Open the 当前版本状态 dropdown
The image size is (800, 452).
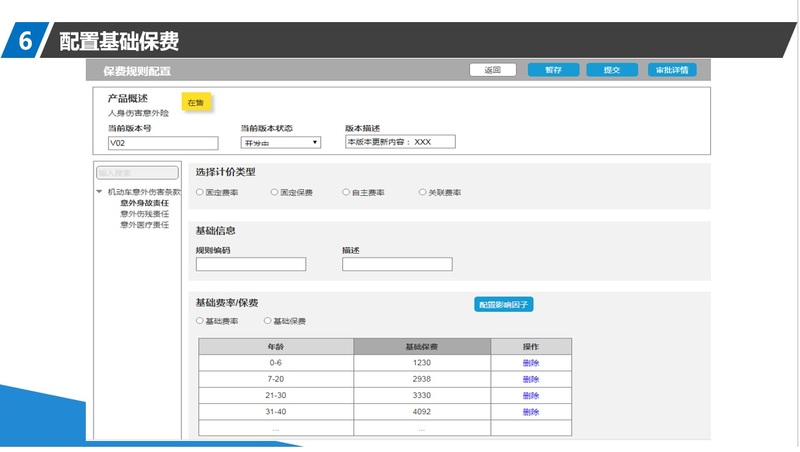coord(281,142)
